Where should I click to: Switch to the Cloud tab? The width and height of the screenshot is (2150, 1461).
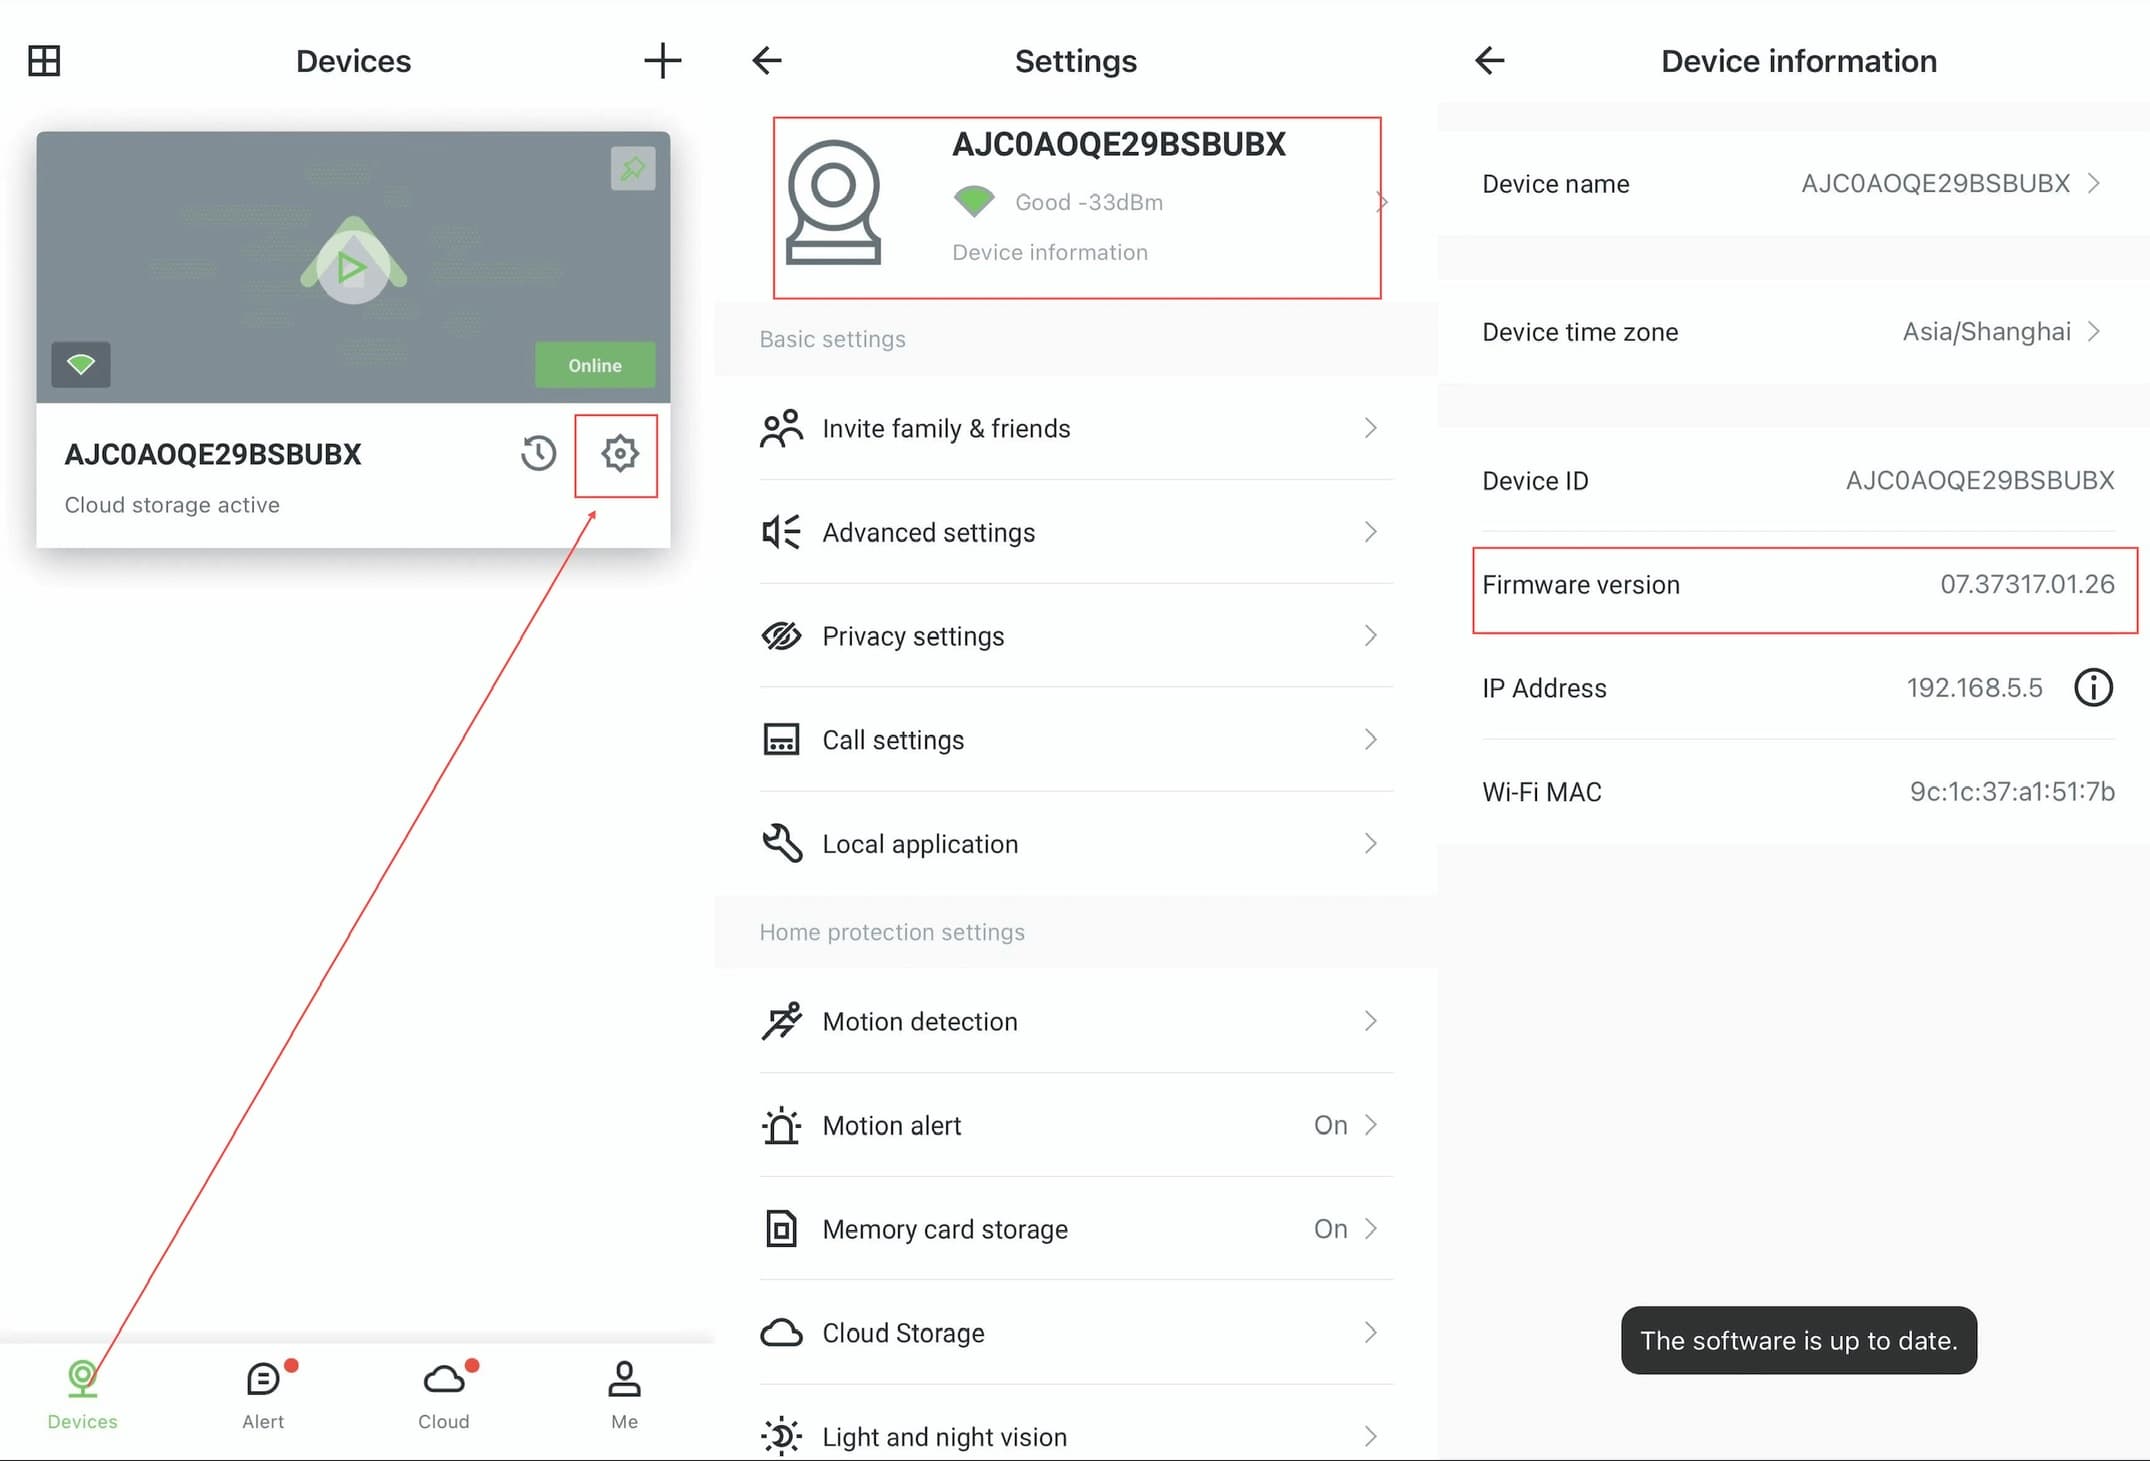pyautogui.click(x=444, y=1395)
